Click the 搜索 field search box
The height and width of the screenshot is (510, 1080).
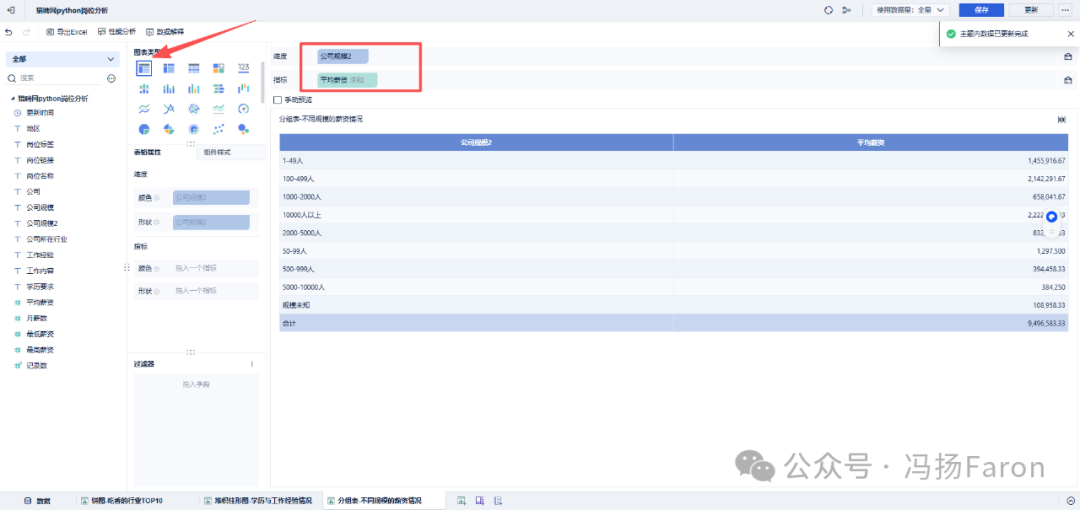point(55,79)
